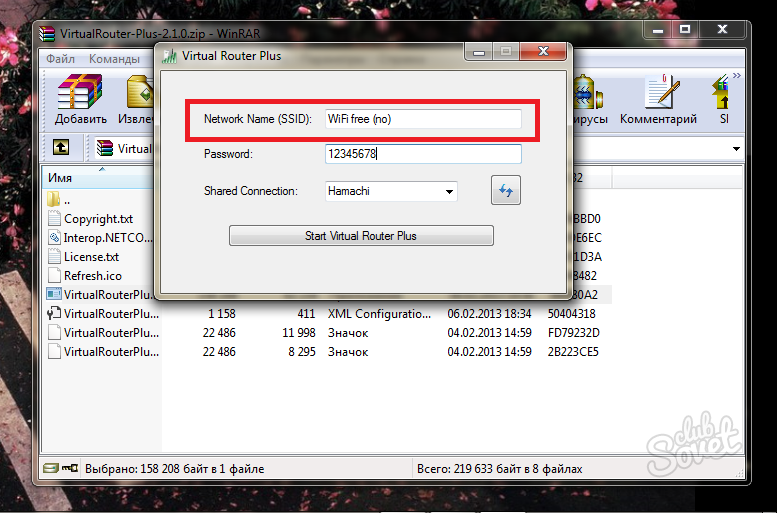Select the Refresh.ico file
This screenshot has width=777, height=513.
[92, 276]
